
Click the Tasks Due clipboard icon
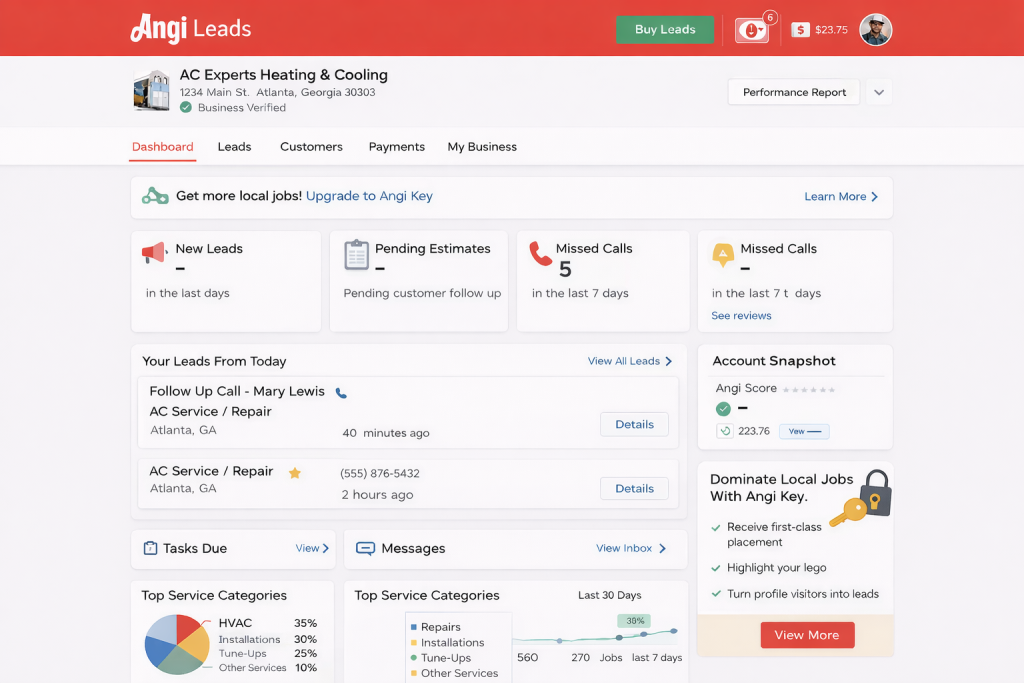150,548
